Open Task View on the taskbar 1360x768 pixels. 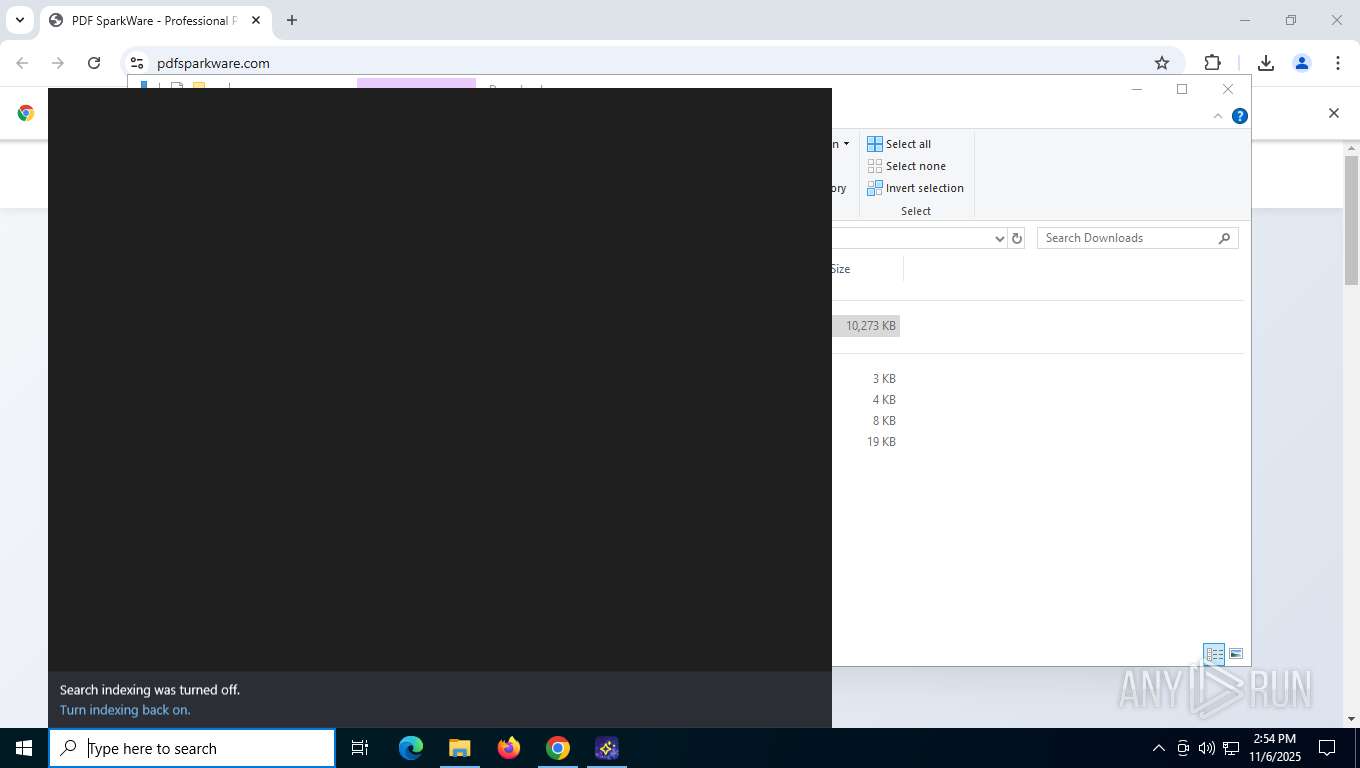(360, 748)
